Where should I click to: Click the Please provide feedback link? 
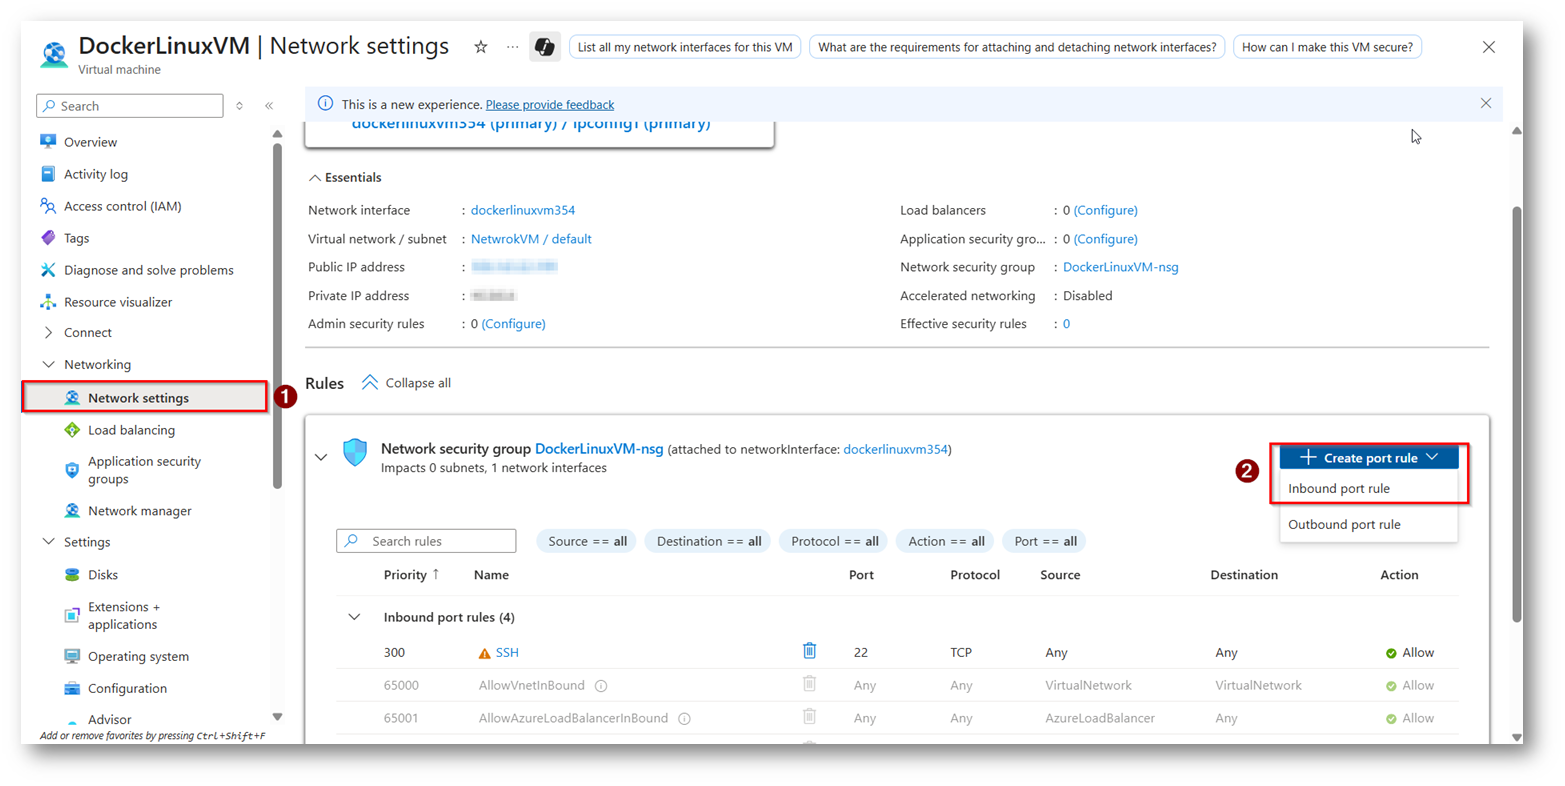pyautogui.click(x=549, y=105)
